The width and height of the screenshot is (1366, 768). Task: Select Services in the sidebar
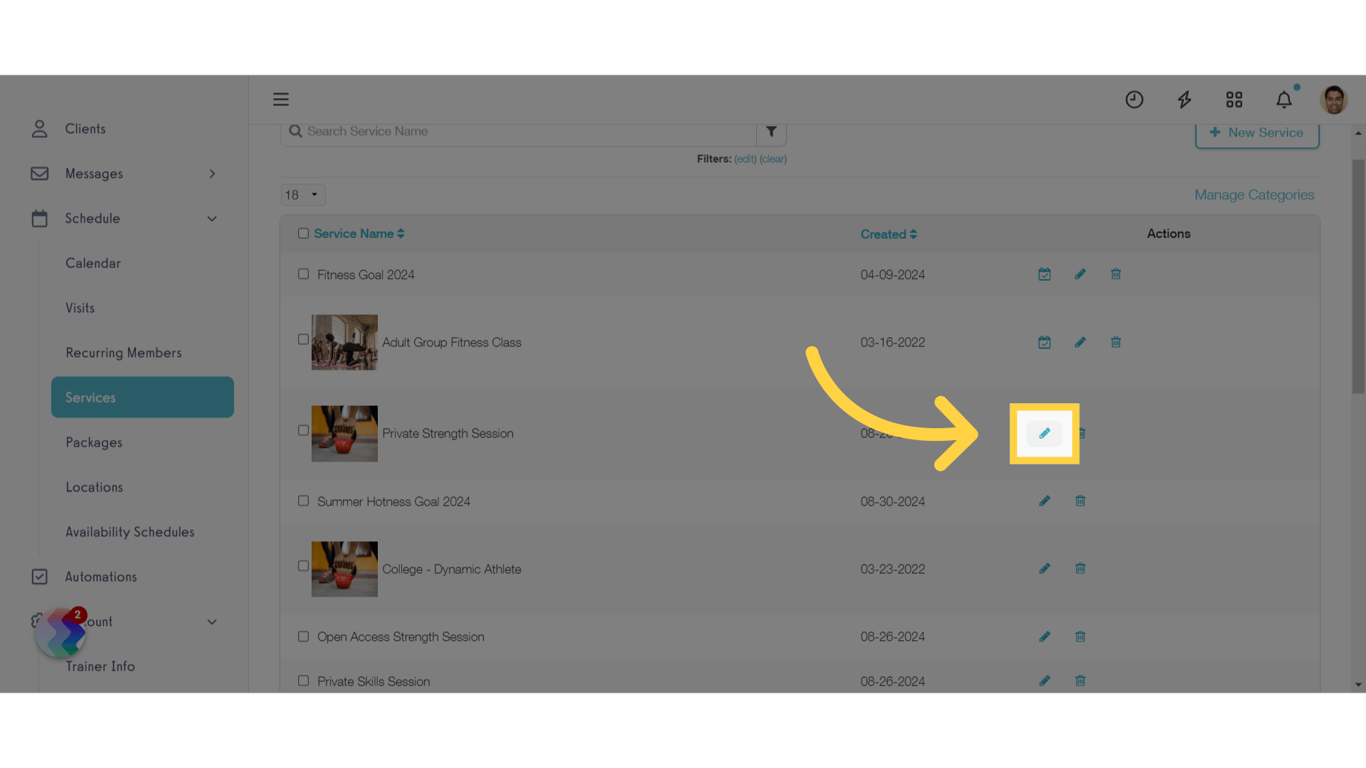pos(142,397)
